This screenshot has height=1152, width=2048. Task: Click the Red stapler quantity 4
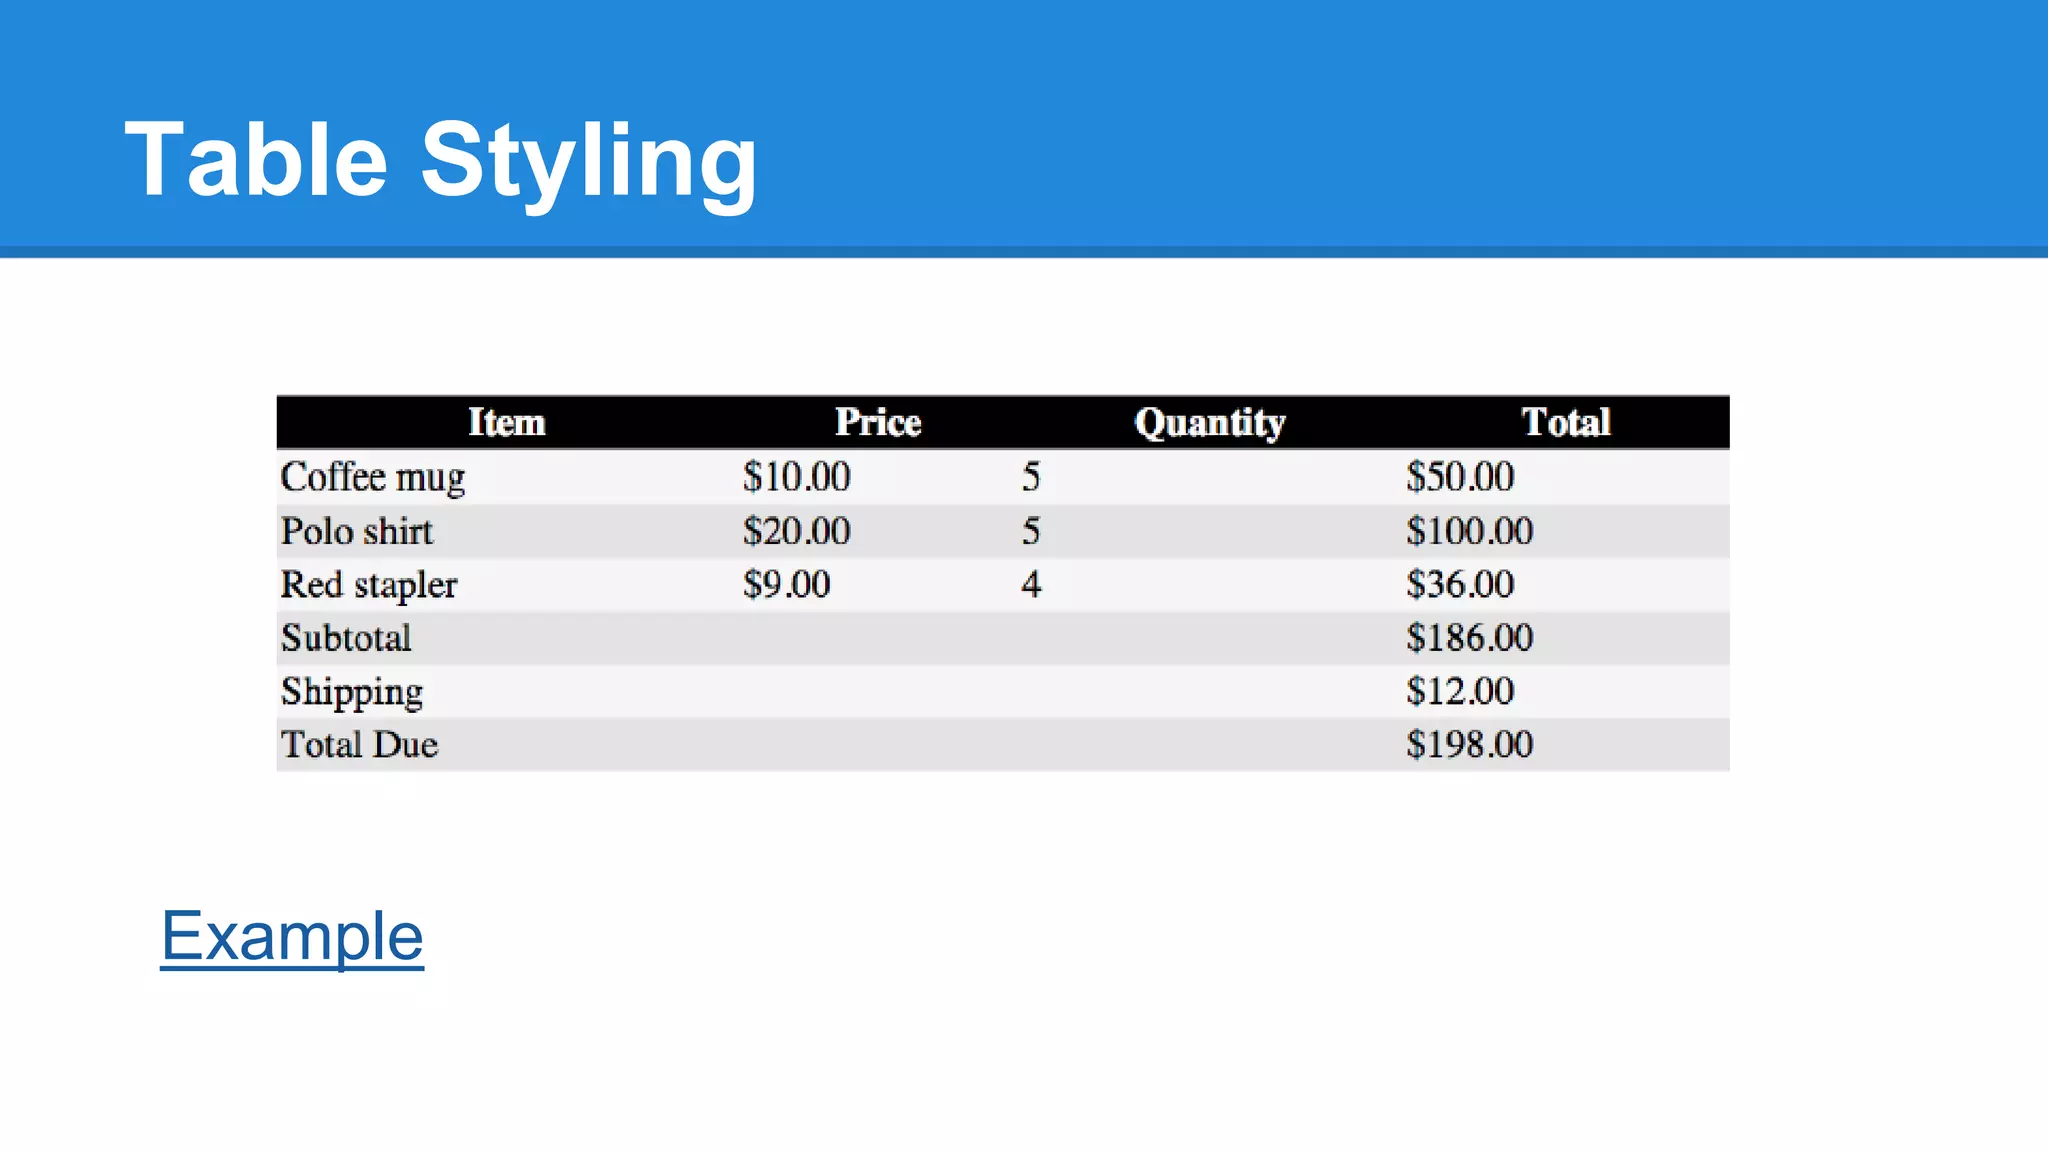pos(1031,584)
